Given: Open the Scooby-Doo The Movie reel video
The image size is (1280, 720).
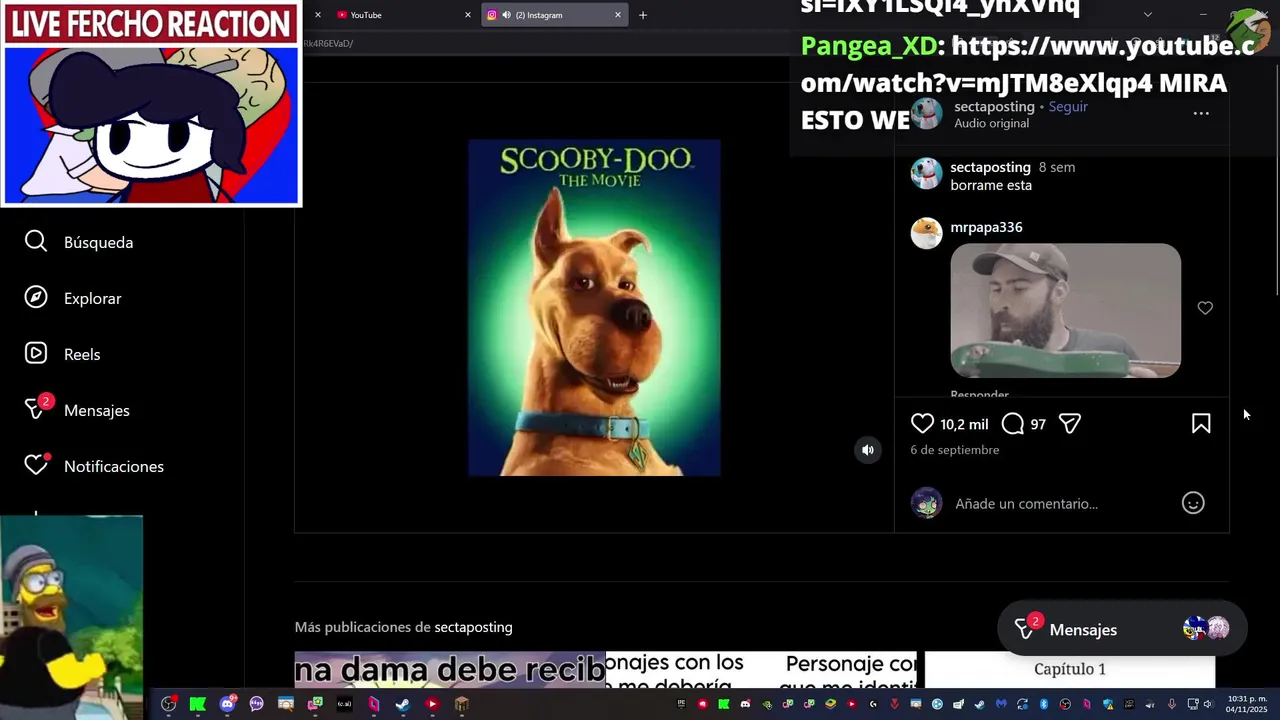Looking at the screenshot, I should (x=594, y=307).
